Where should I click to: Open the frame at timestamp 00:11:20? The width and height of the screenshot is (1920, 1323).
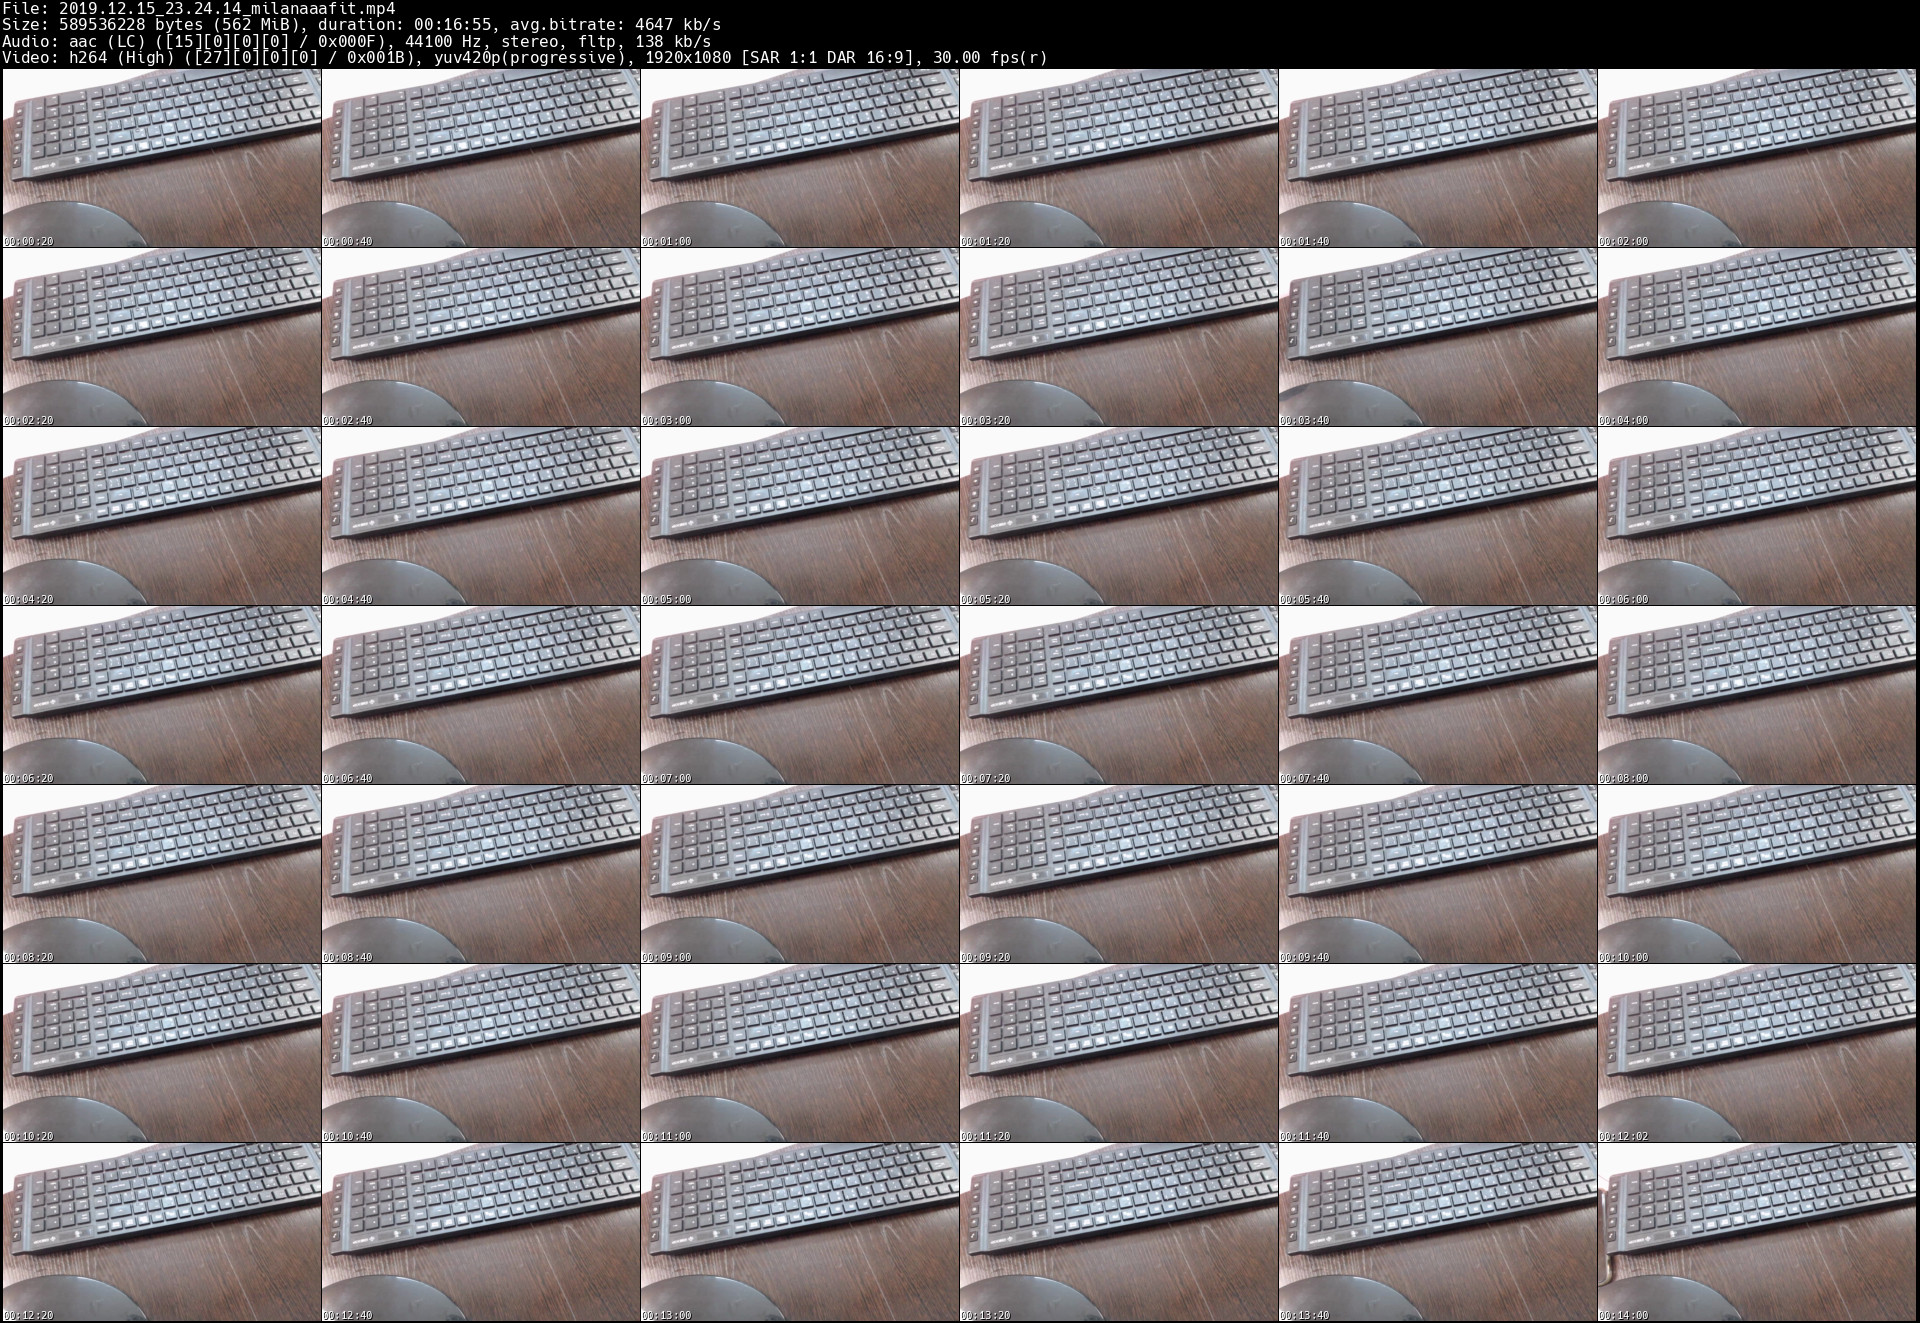click(x=1119, y=1053)
